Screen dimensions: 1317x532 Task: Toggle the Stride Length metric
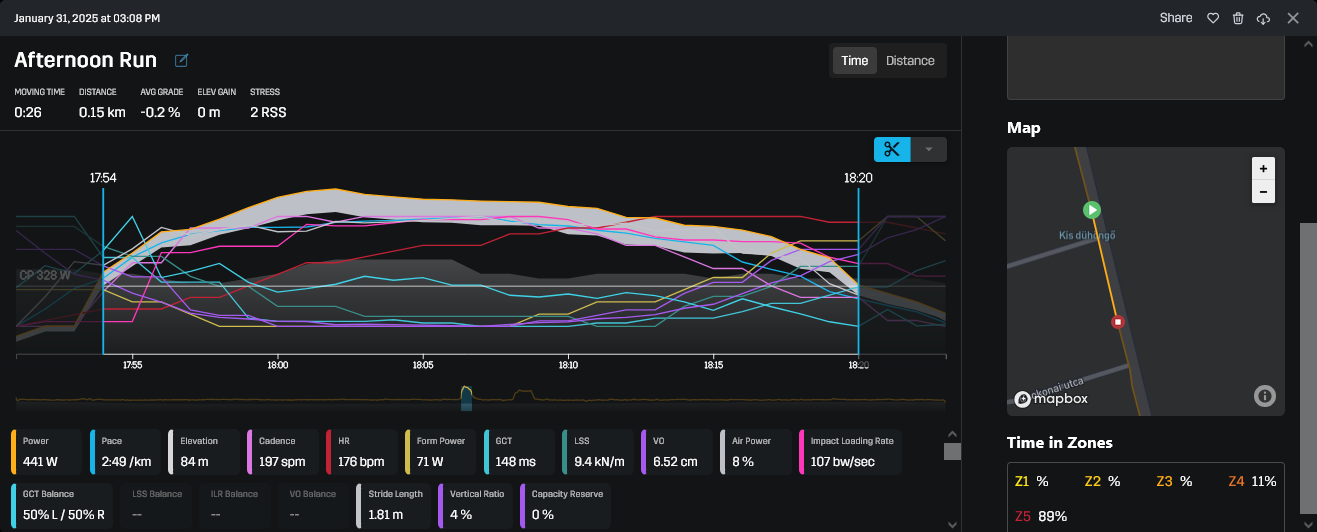393,507
